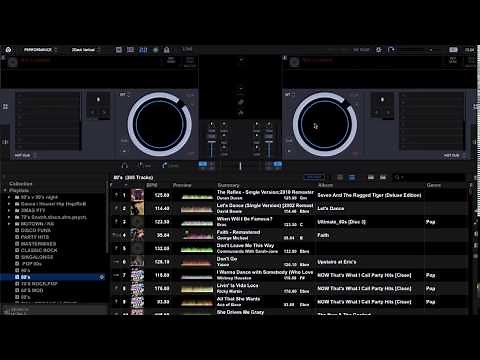Click the headphone icon below the left deck
The width and height of the screenshot is (480, 360).
click(x=125, y=165)
